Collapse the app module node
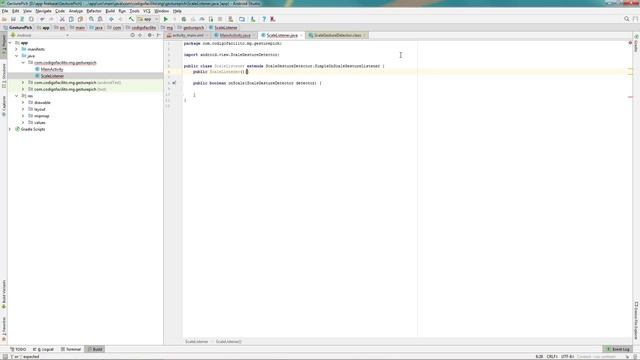The height and width of the screenshot is (360, 640). (10, 43)
